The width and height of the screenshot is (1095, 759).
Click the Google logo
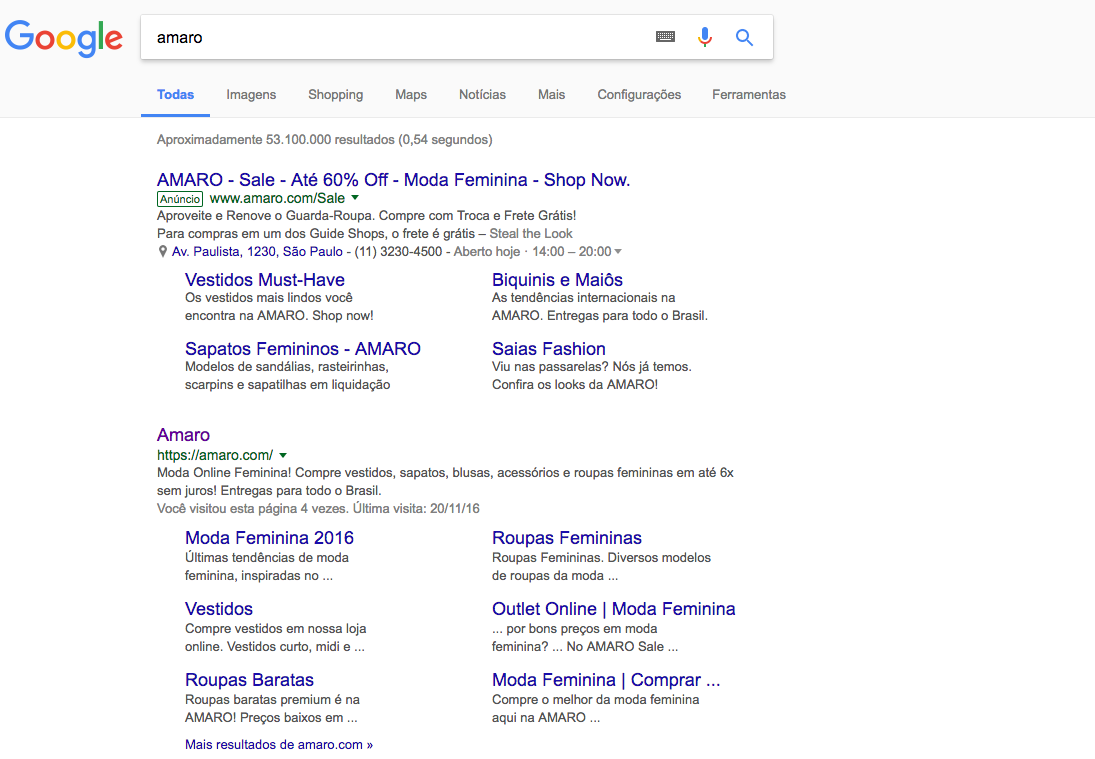(x=64, y=38)
